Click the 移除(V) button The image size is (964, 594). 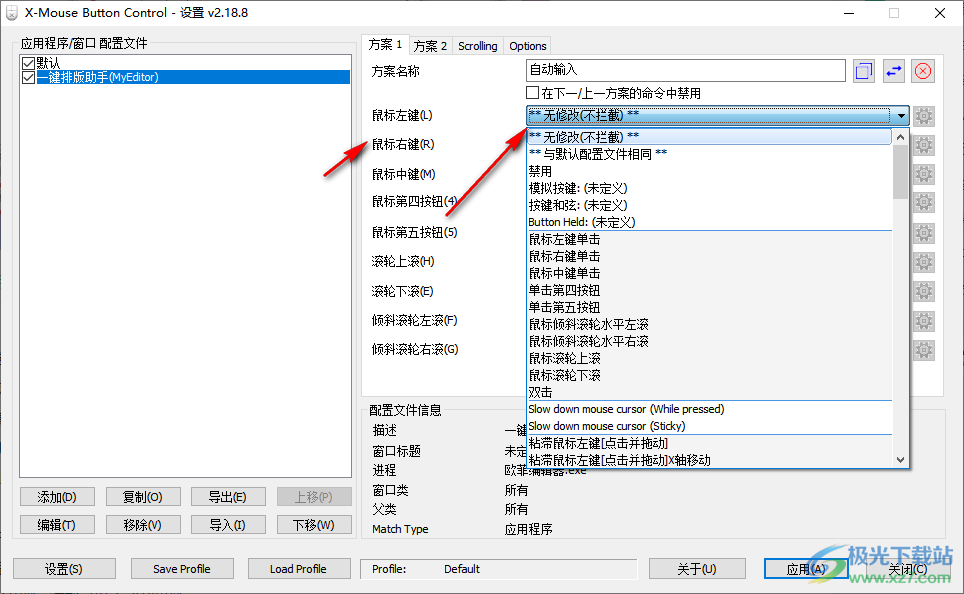[x=143, y=525]
